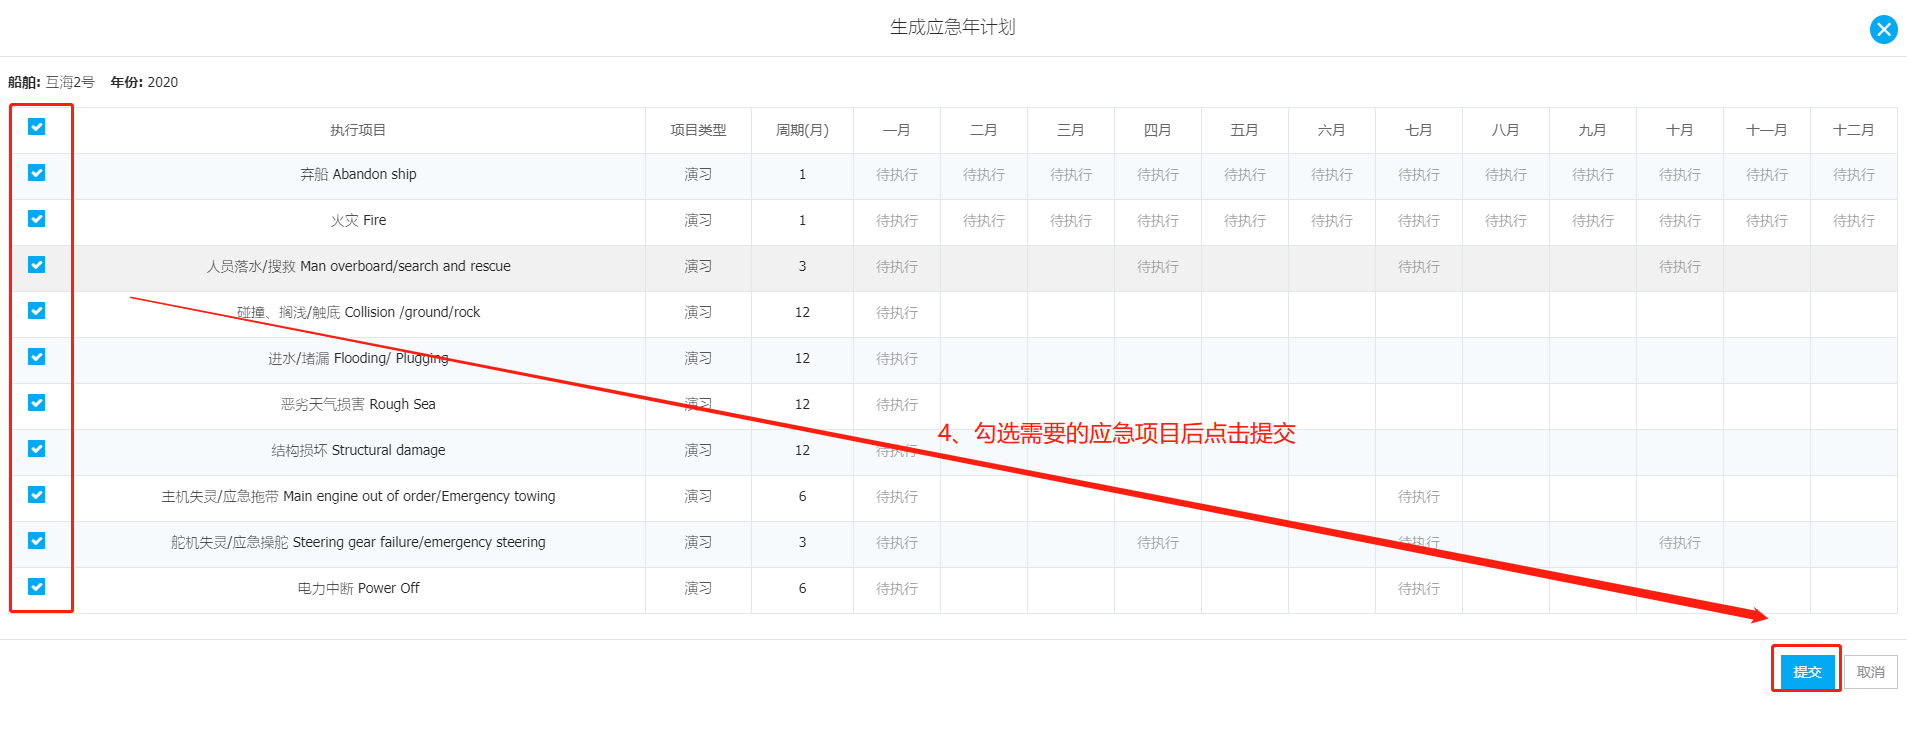Toggle checkbox for Collision /ground/rock row
1907x754 pixels.
point(37,311)
